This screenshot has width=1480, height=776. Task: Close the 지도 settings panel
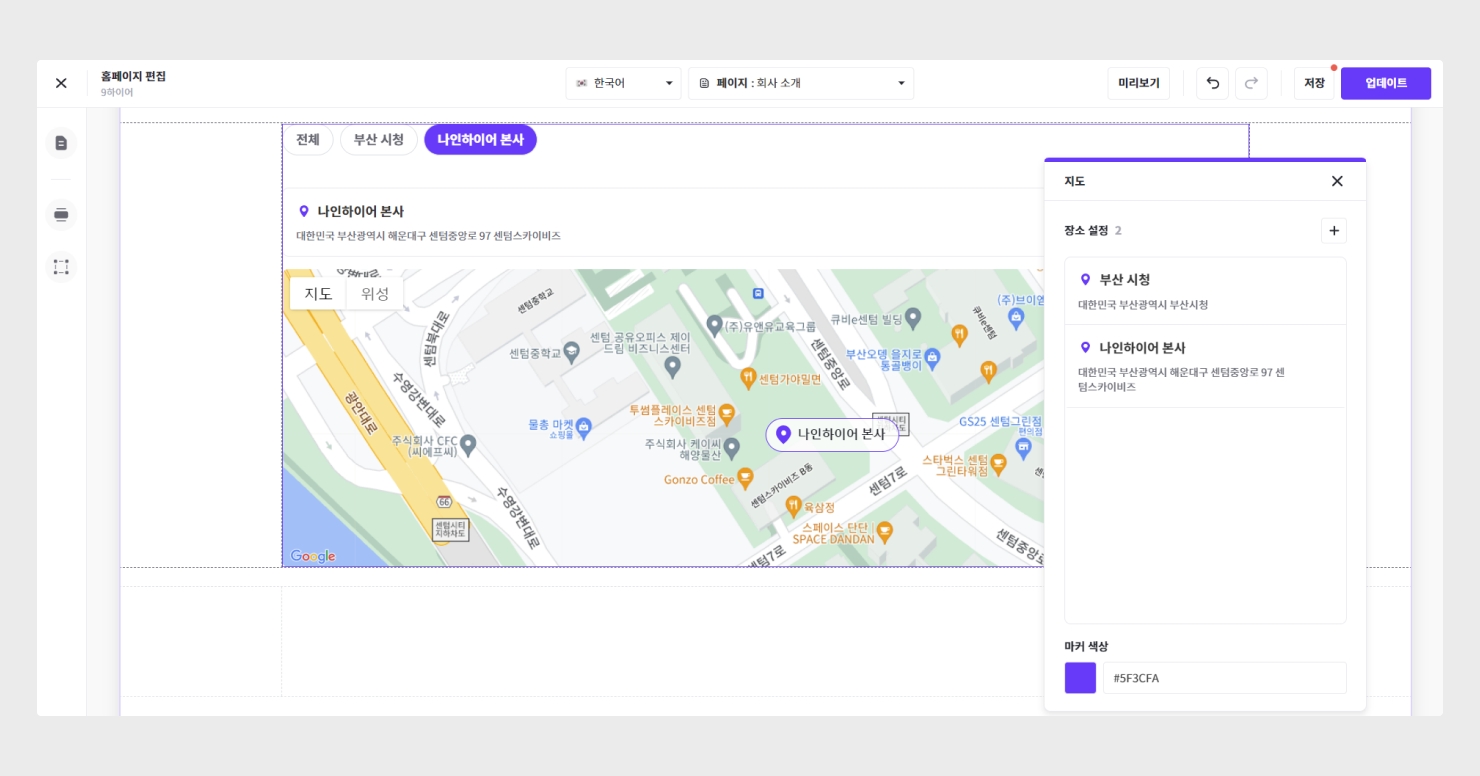[1337, 181]
